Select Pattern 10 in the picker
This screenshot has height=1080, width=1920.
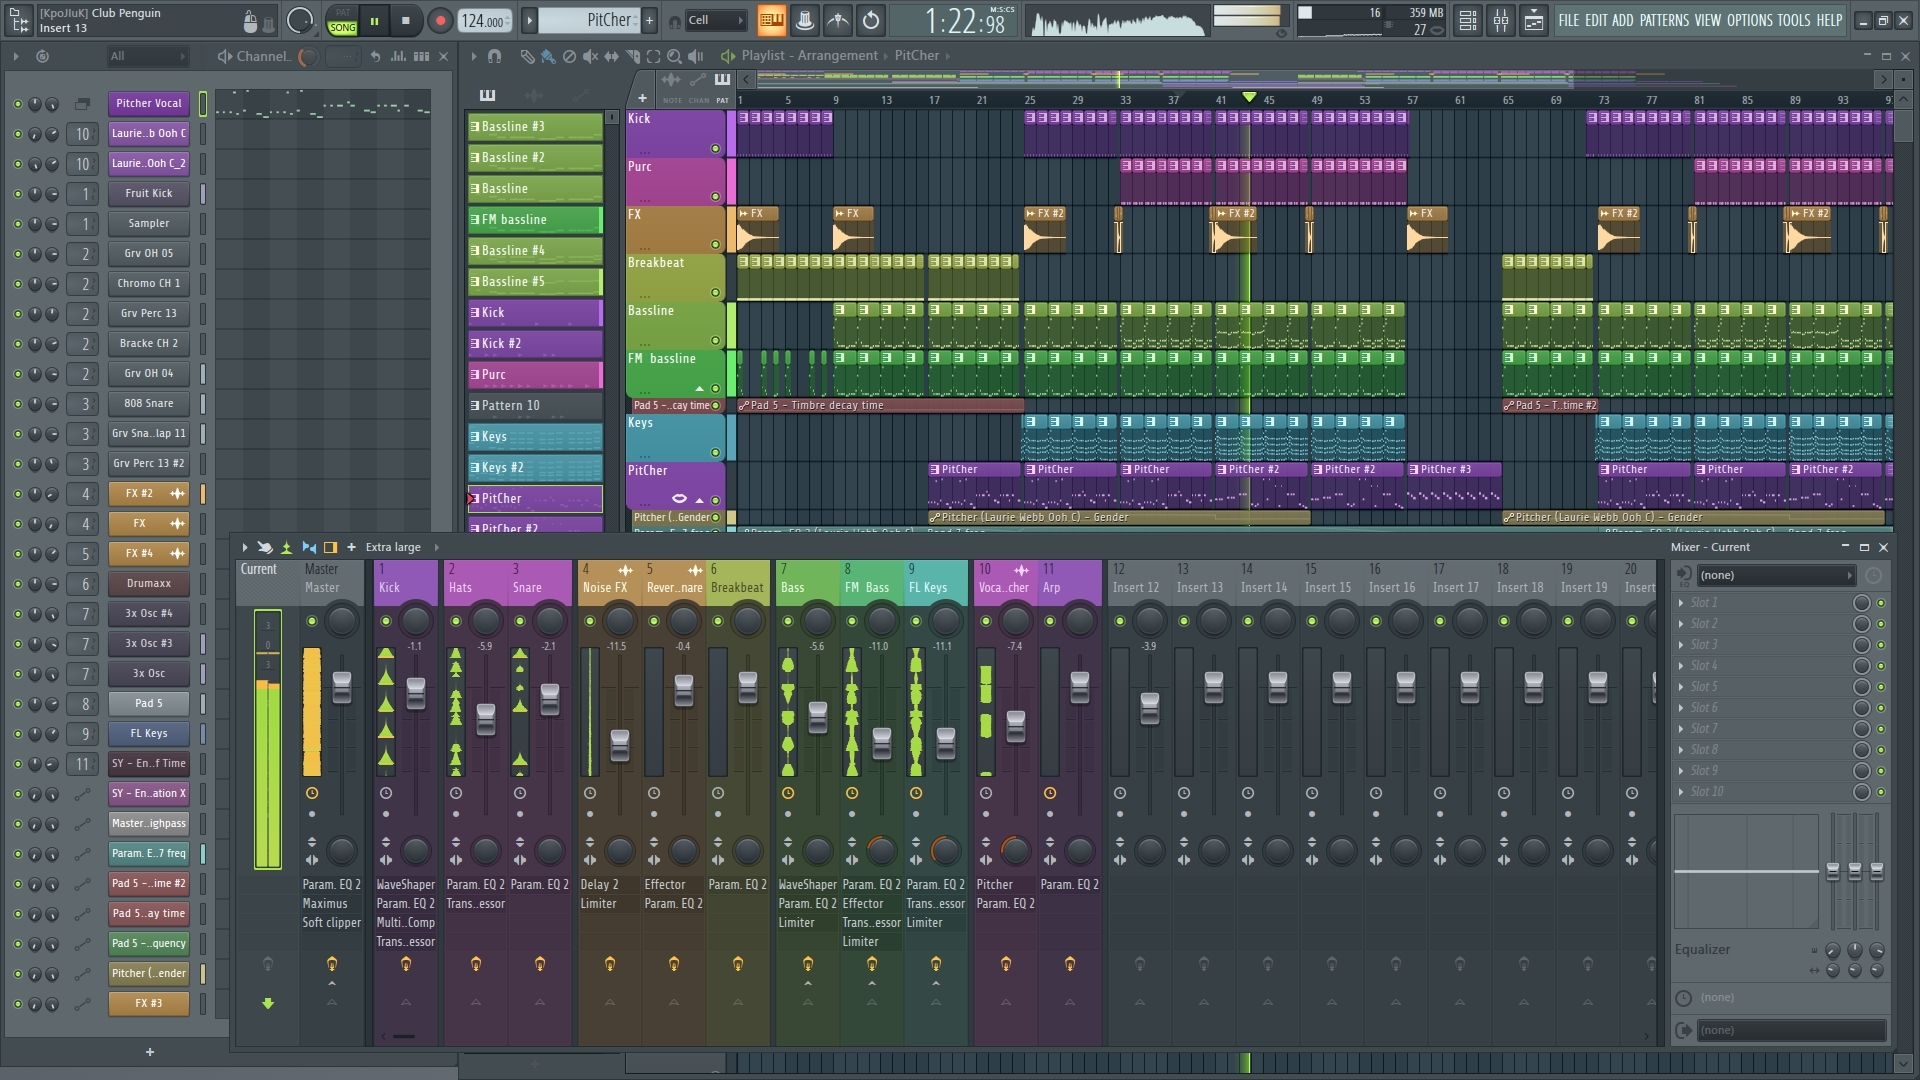click(535, 406)
